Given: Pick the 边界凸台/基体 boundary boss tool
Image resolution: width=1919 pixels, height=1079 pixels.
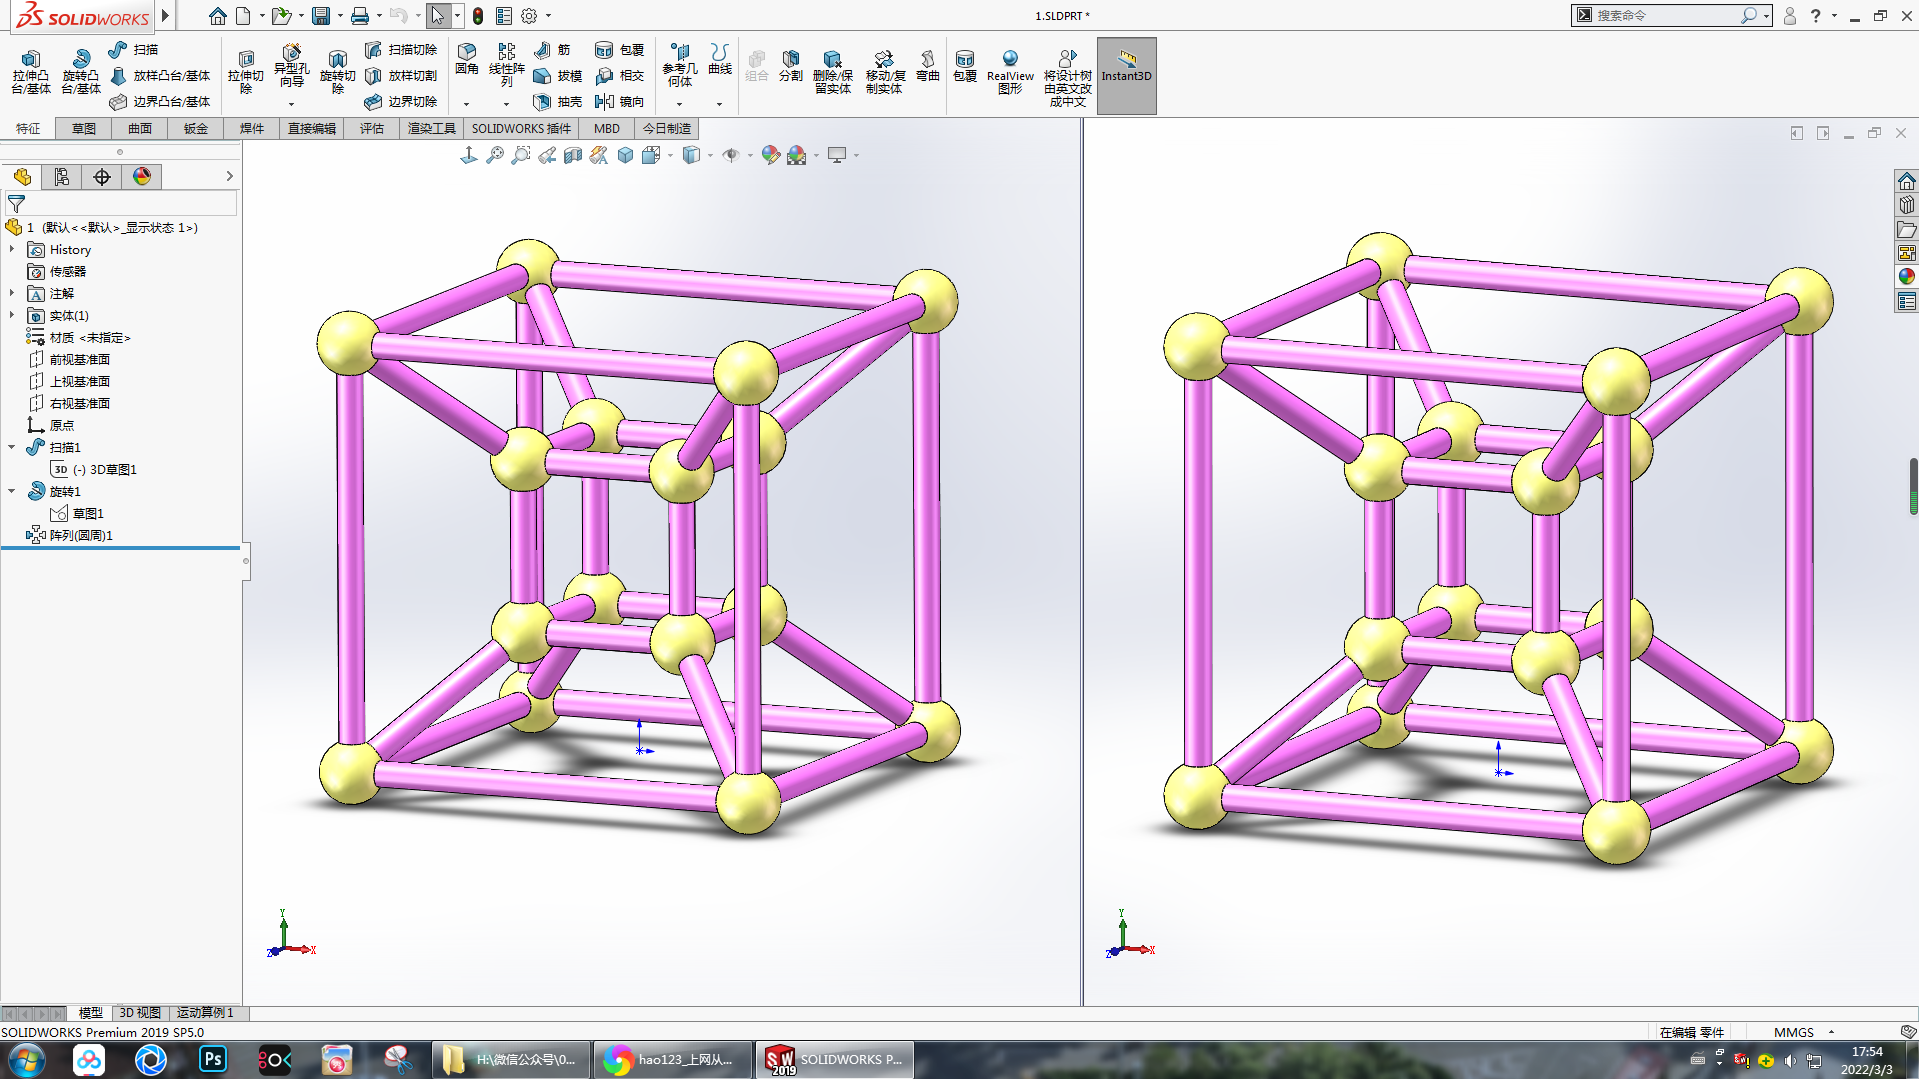Looking at the screenshot, I should (x=160, y=101).
